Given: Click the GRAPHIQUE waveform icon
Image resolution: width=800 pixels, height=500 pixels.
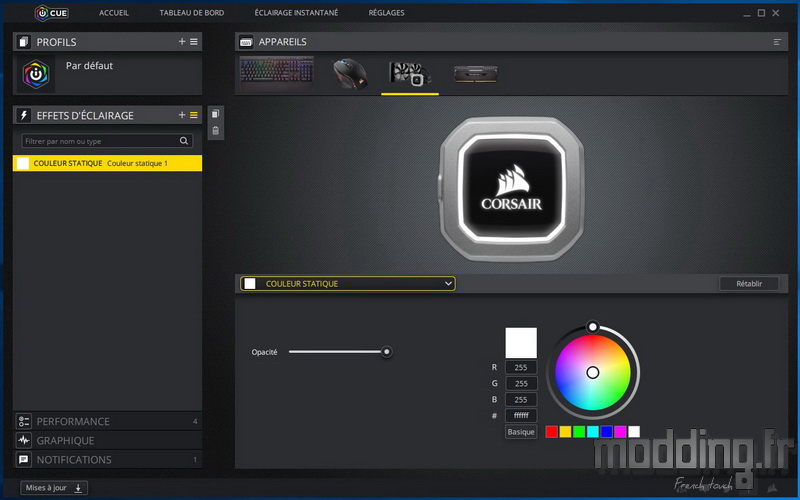Looking at the screenshot, I should click(23, 440).
